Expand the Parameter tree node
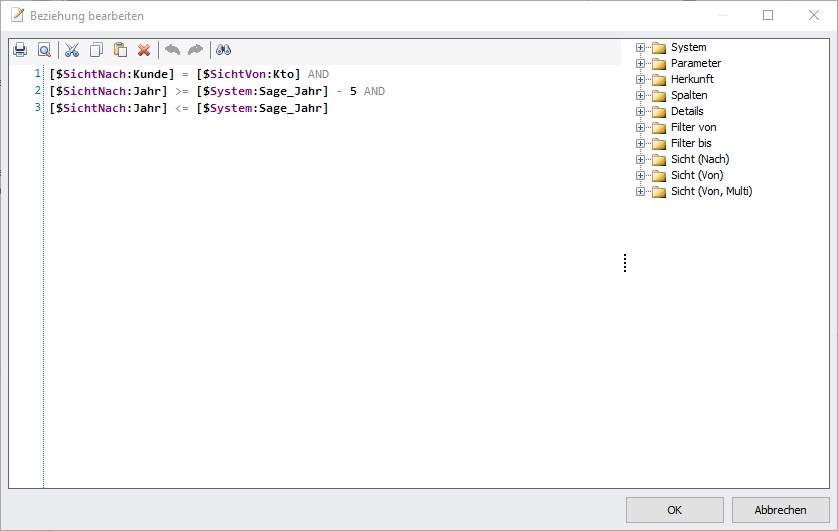 640,64
